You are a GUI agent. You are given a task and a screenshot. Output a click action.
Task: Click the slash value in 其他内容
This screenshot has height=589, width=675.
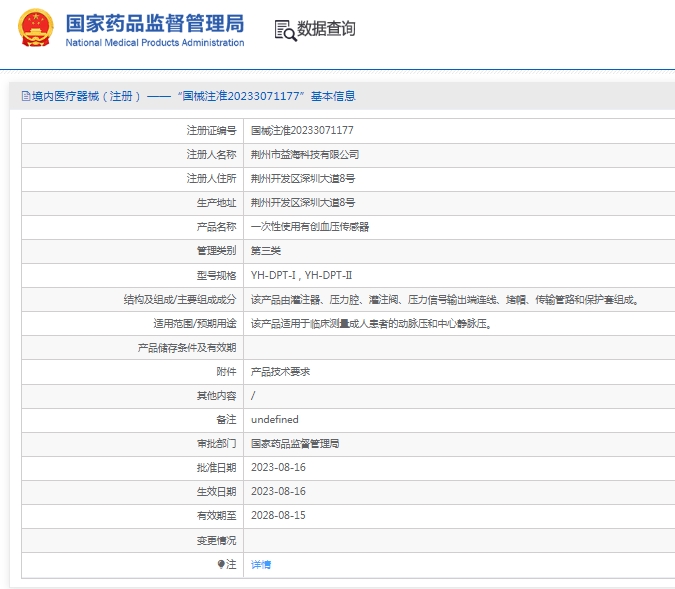253,395
